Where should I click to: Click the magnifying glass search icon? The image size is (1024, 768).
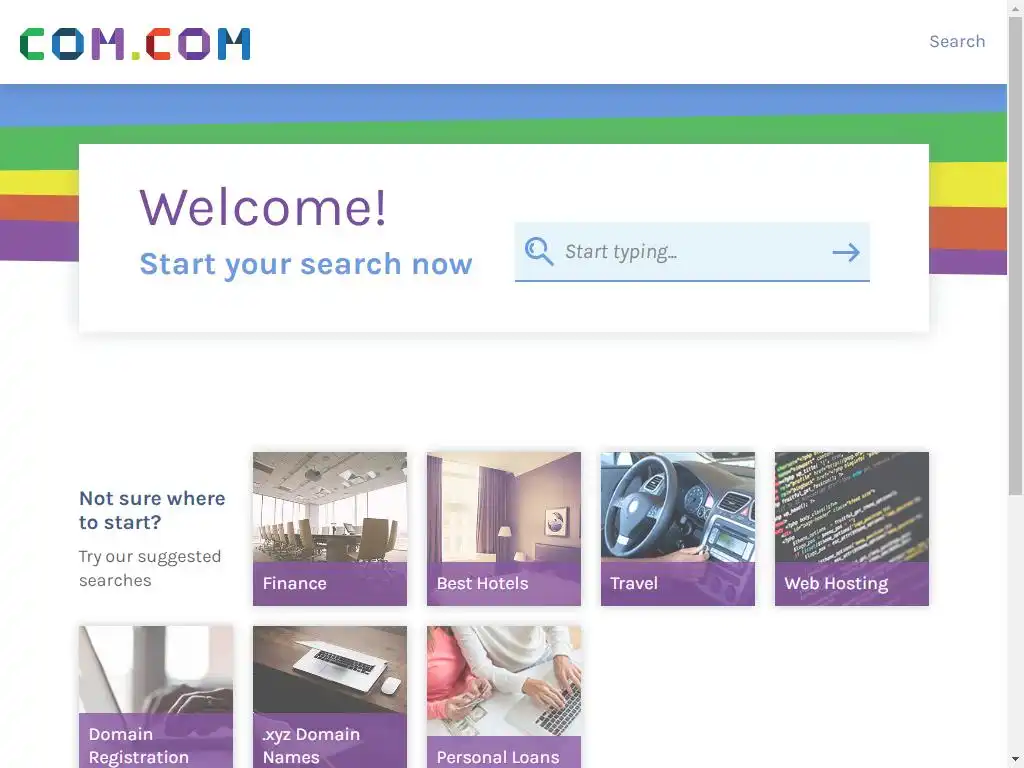(539, 251)
